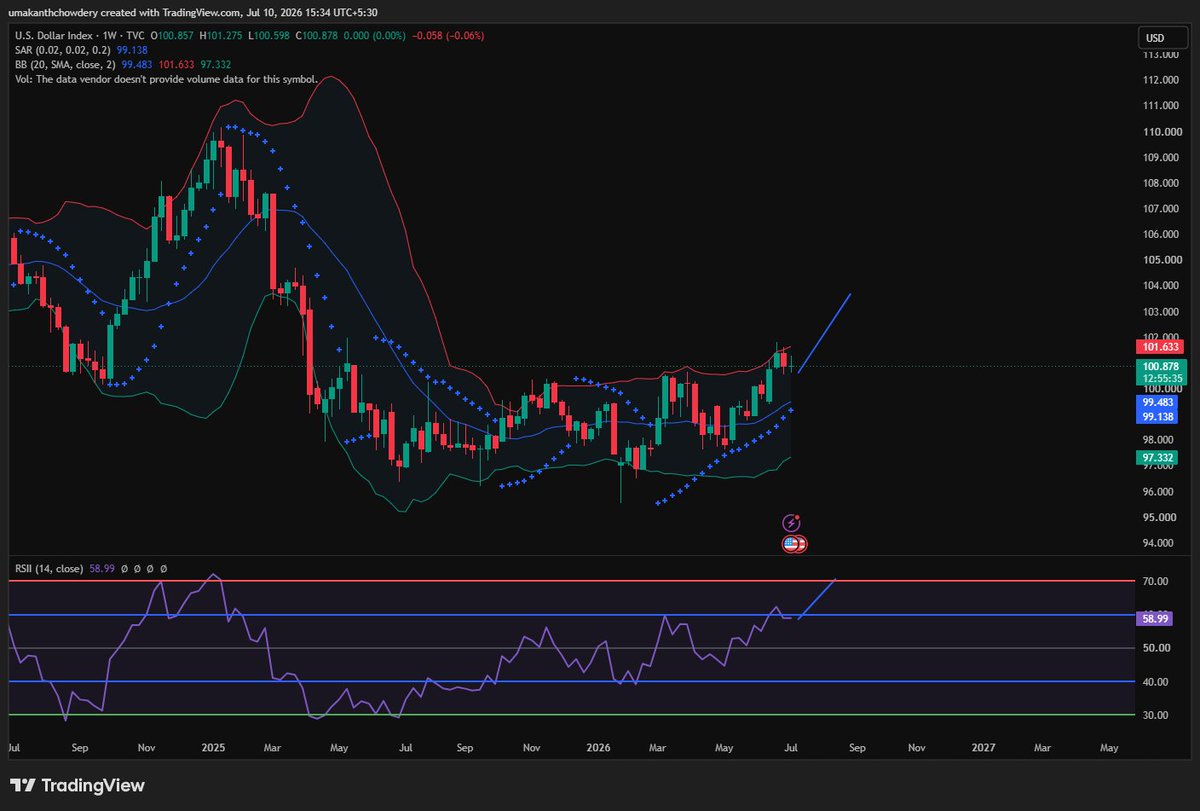Click the SAR (0.02, 0.02, 0.2) indicator legend
The width and height of the screenshot is (1200, 811).
click(x=62, y=50)
